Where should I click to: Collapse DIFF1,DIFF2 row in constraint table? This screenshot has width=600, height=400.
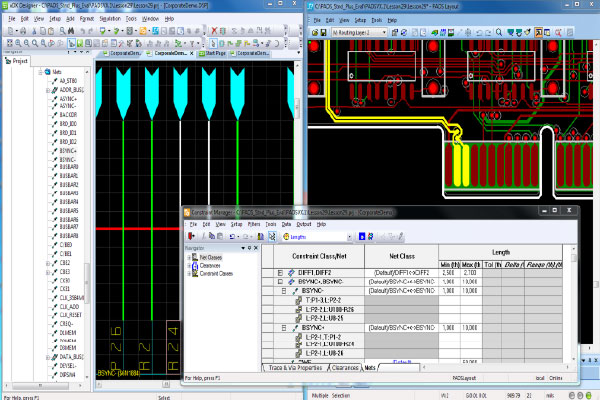click(280, 273)
